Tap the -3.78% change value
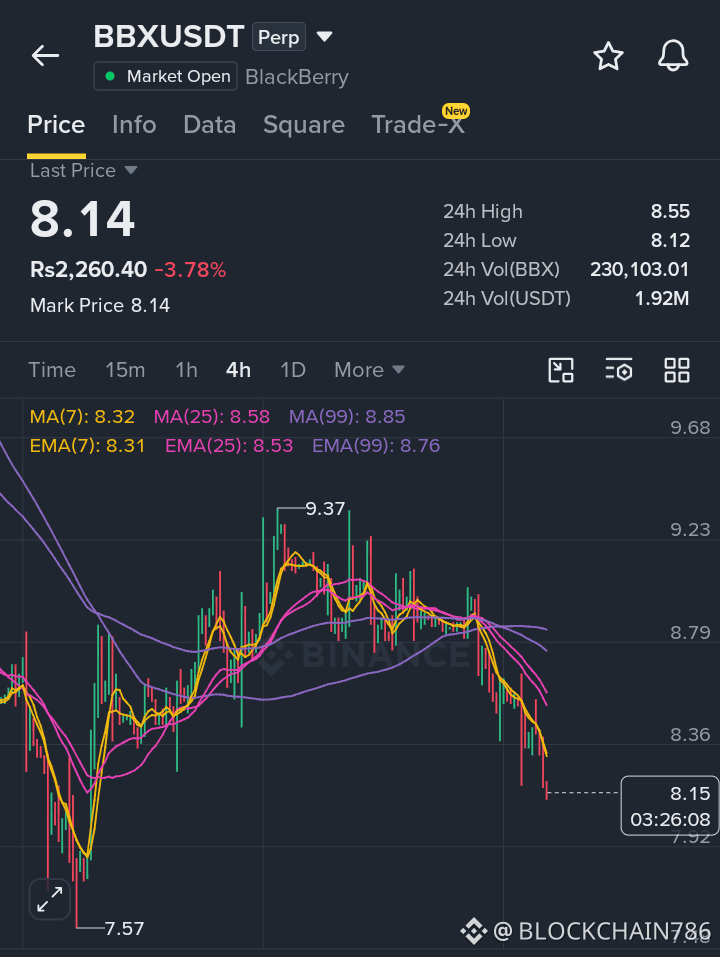The width and height of the screenshot is (720, 957). 190,270
